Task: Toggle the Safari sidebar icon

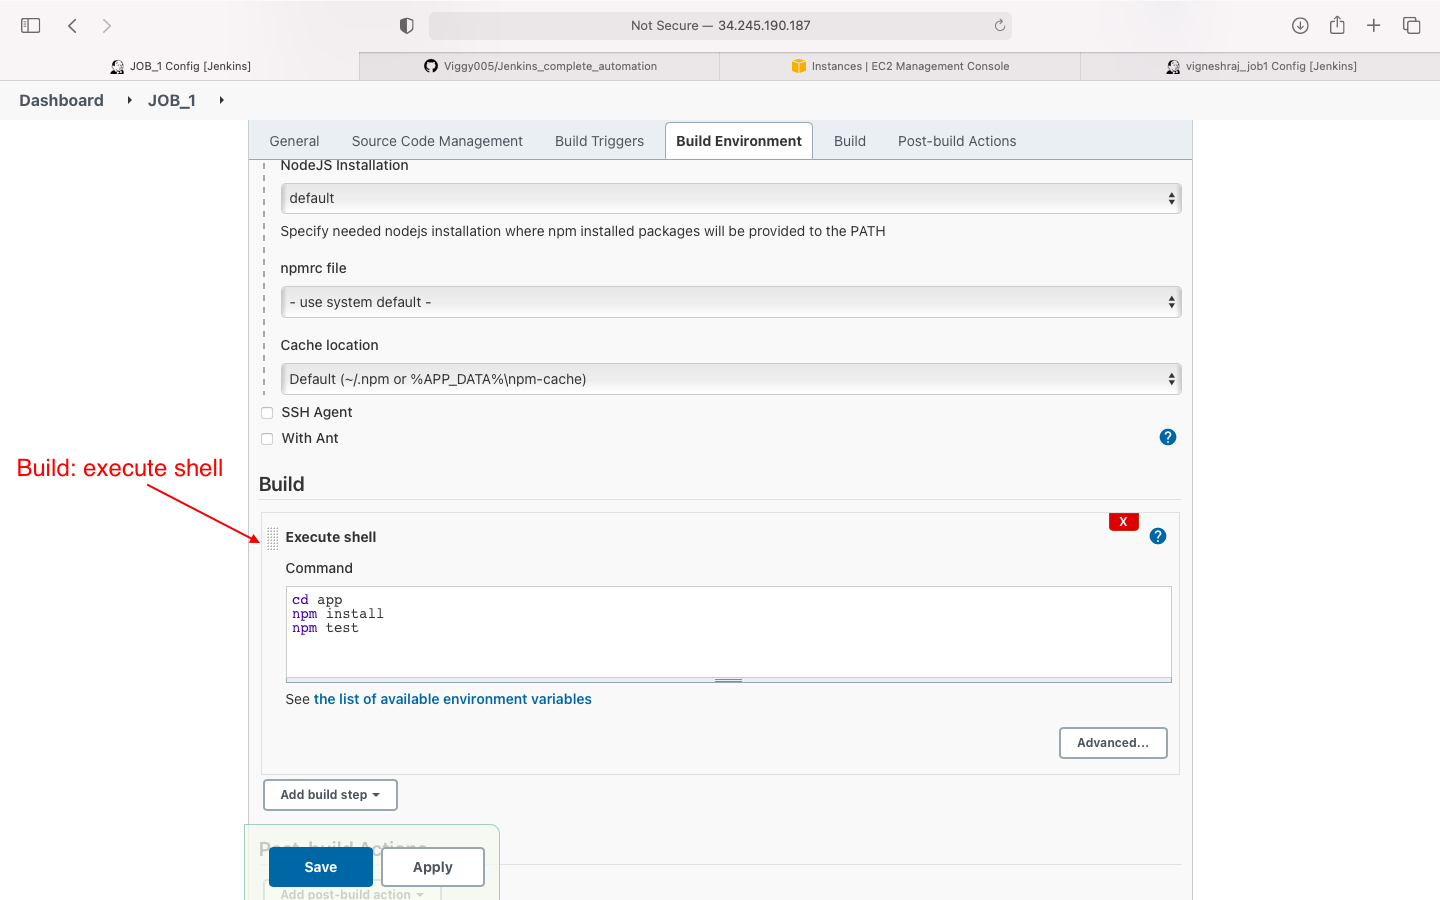Action: [31, 26]
